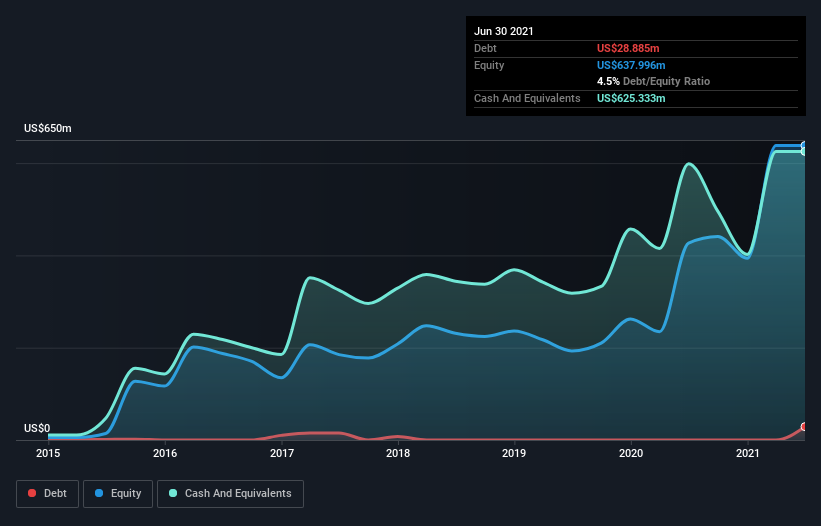Click the Debt label in tooltip
Screen dimensions: 821x526
pyautogui.click(x=485, y=48)
